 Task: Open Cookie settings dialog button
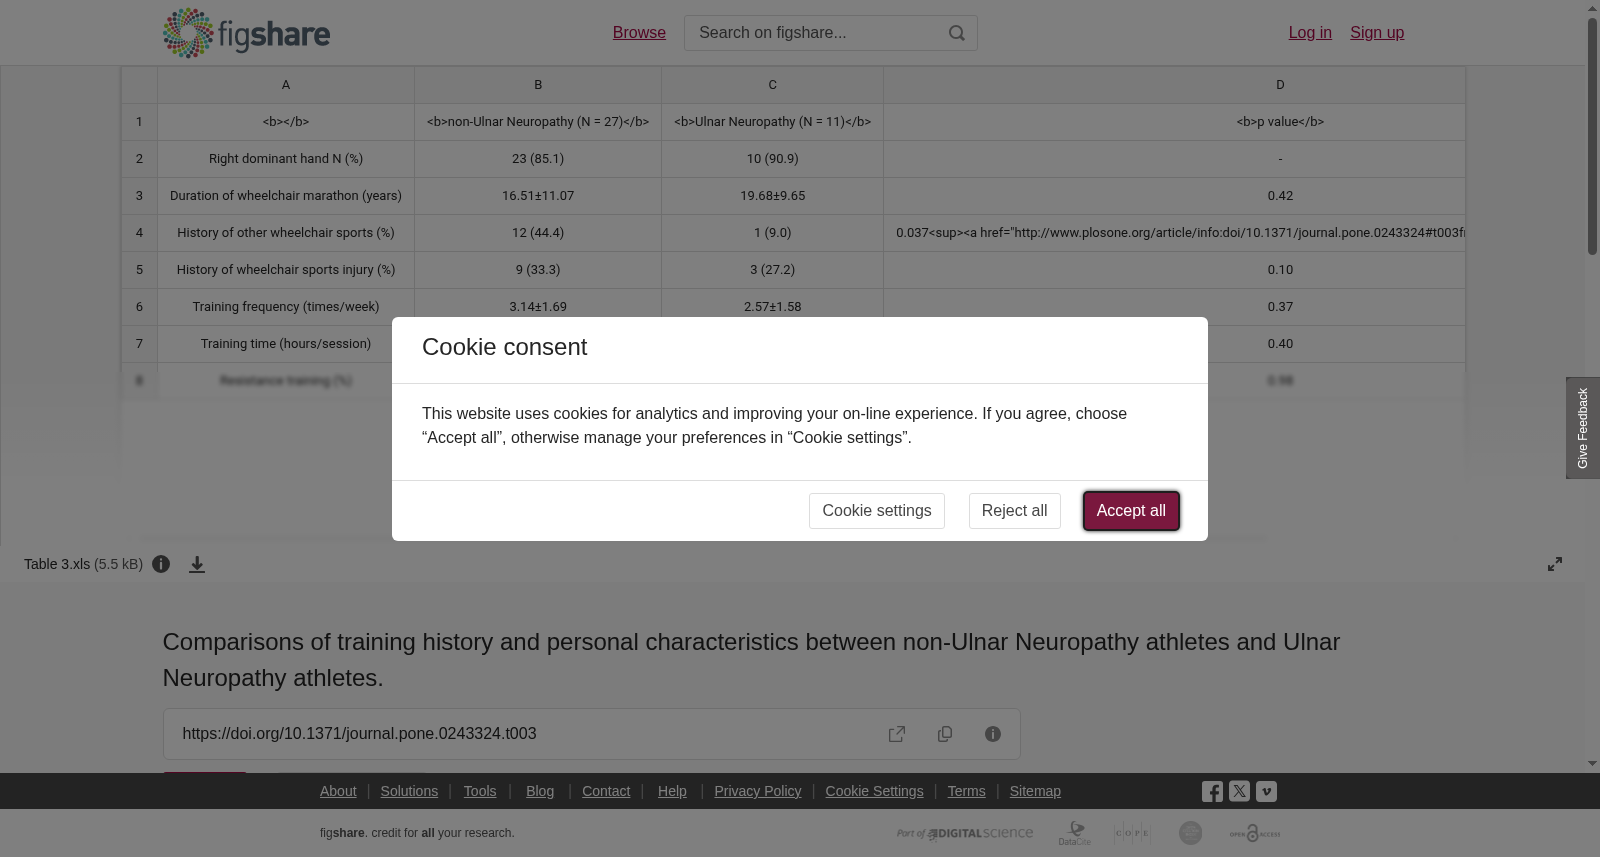pyautogui.click(x=877, y=511)
